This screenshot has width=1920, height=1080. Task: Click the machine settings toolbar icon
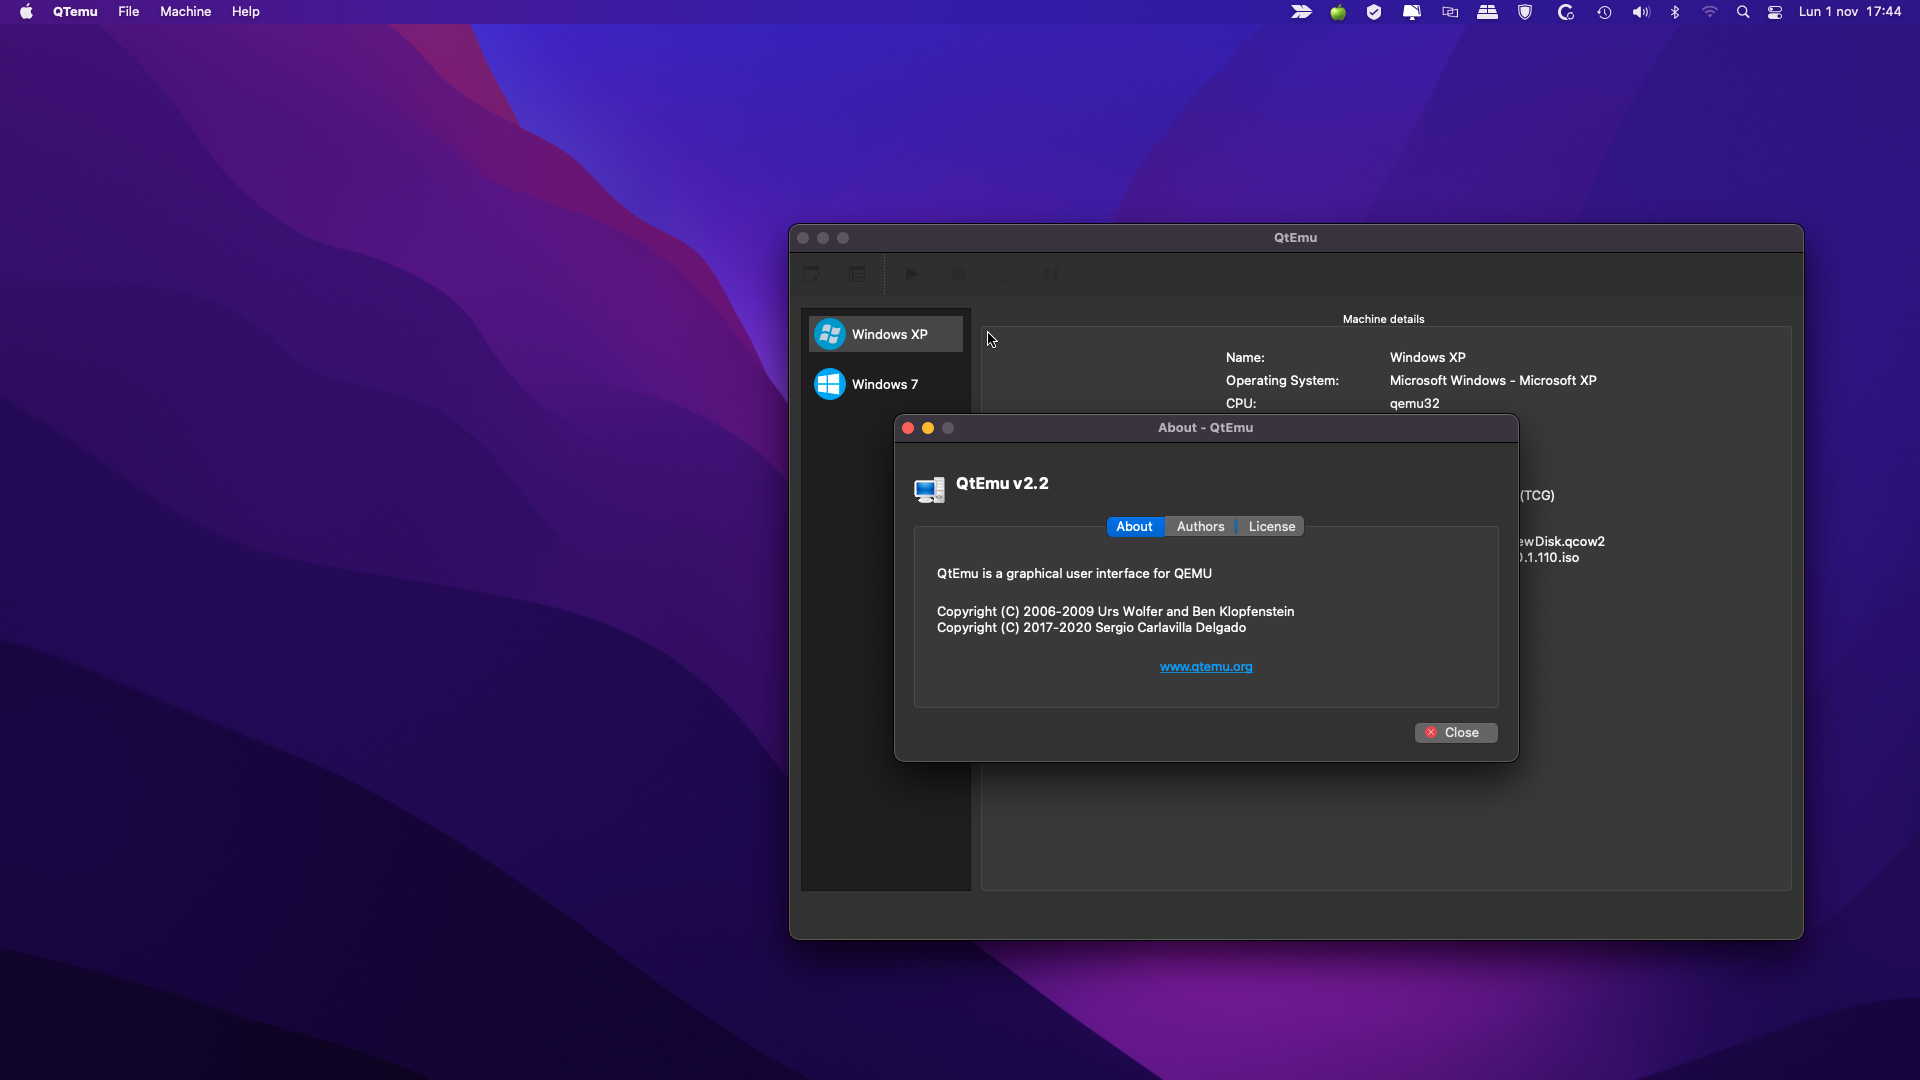pos(857,274)
